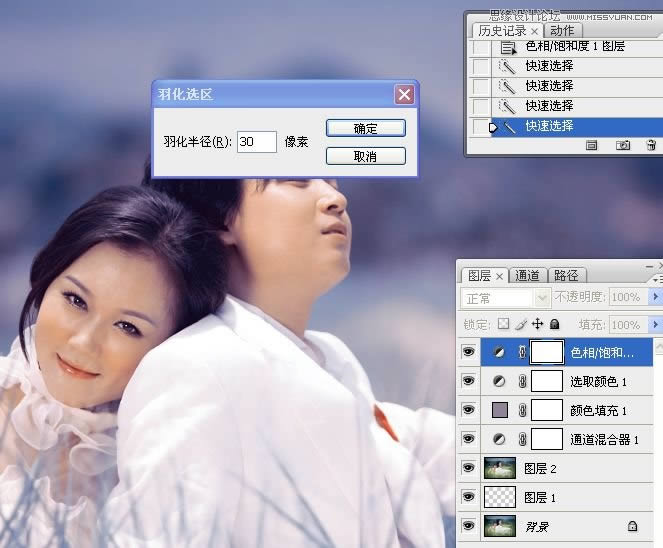This screenshot has height=548, width=663.
Task: Hide the 通道混合器 1 adjustment layer
Action: point(468,439)
